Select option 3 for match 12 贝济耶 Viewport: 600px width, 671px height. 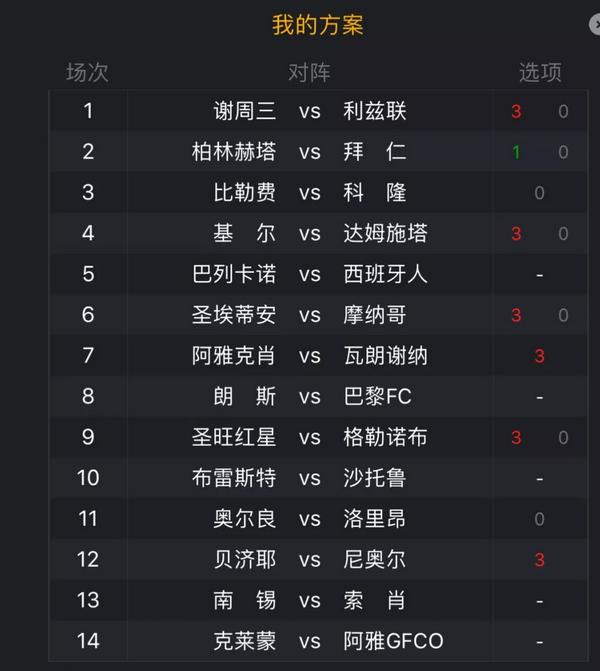click(x=539, y=560)
